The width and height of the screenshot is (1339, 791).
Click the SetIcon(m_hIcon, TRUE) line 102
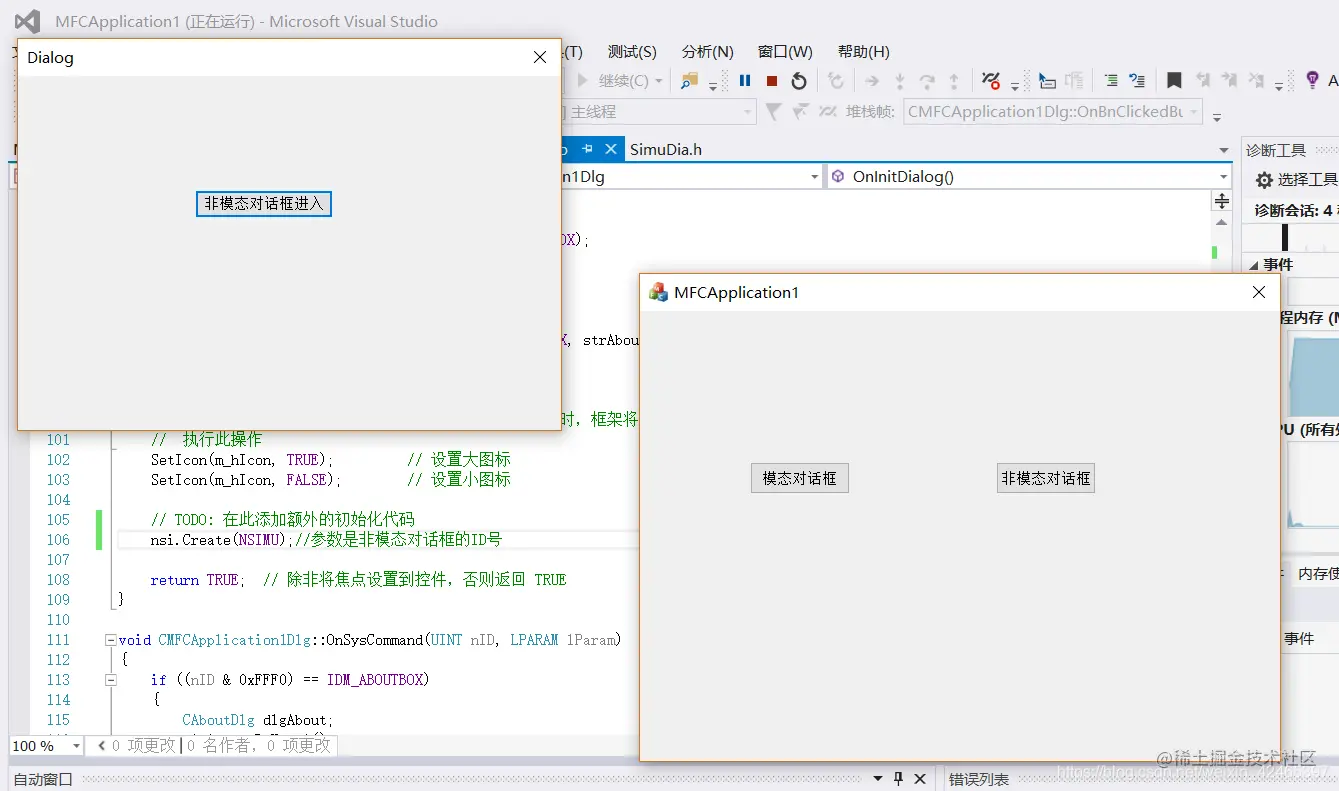(242, 460)
